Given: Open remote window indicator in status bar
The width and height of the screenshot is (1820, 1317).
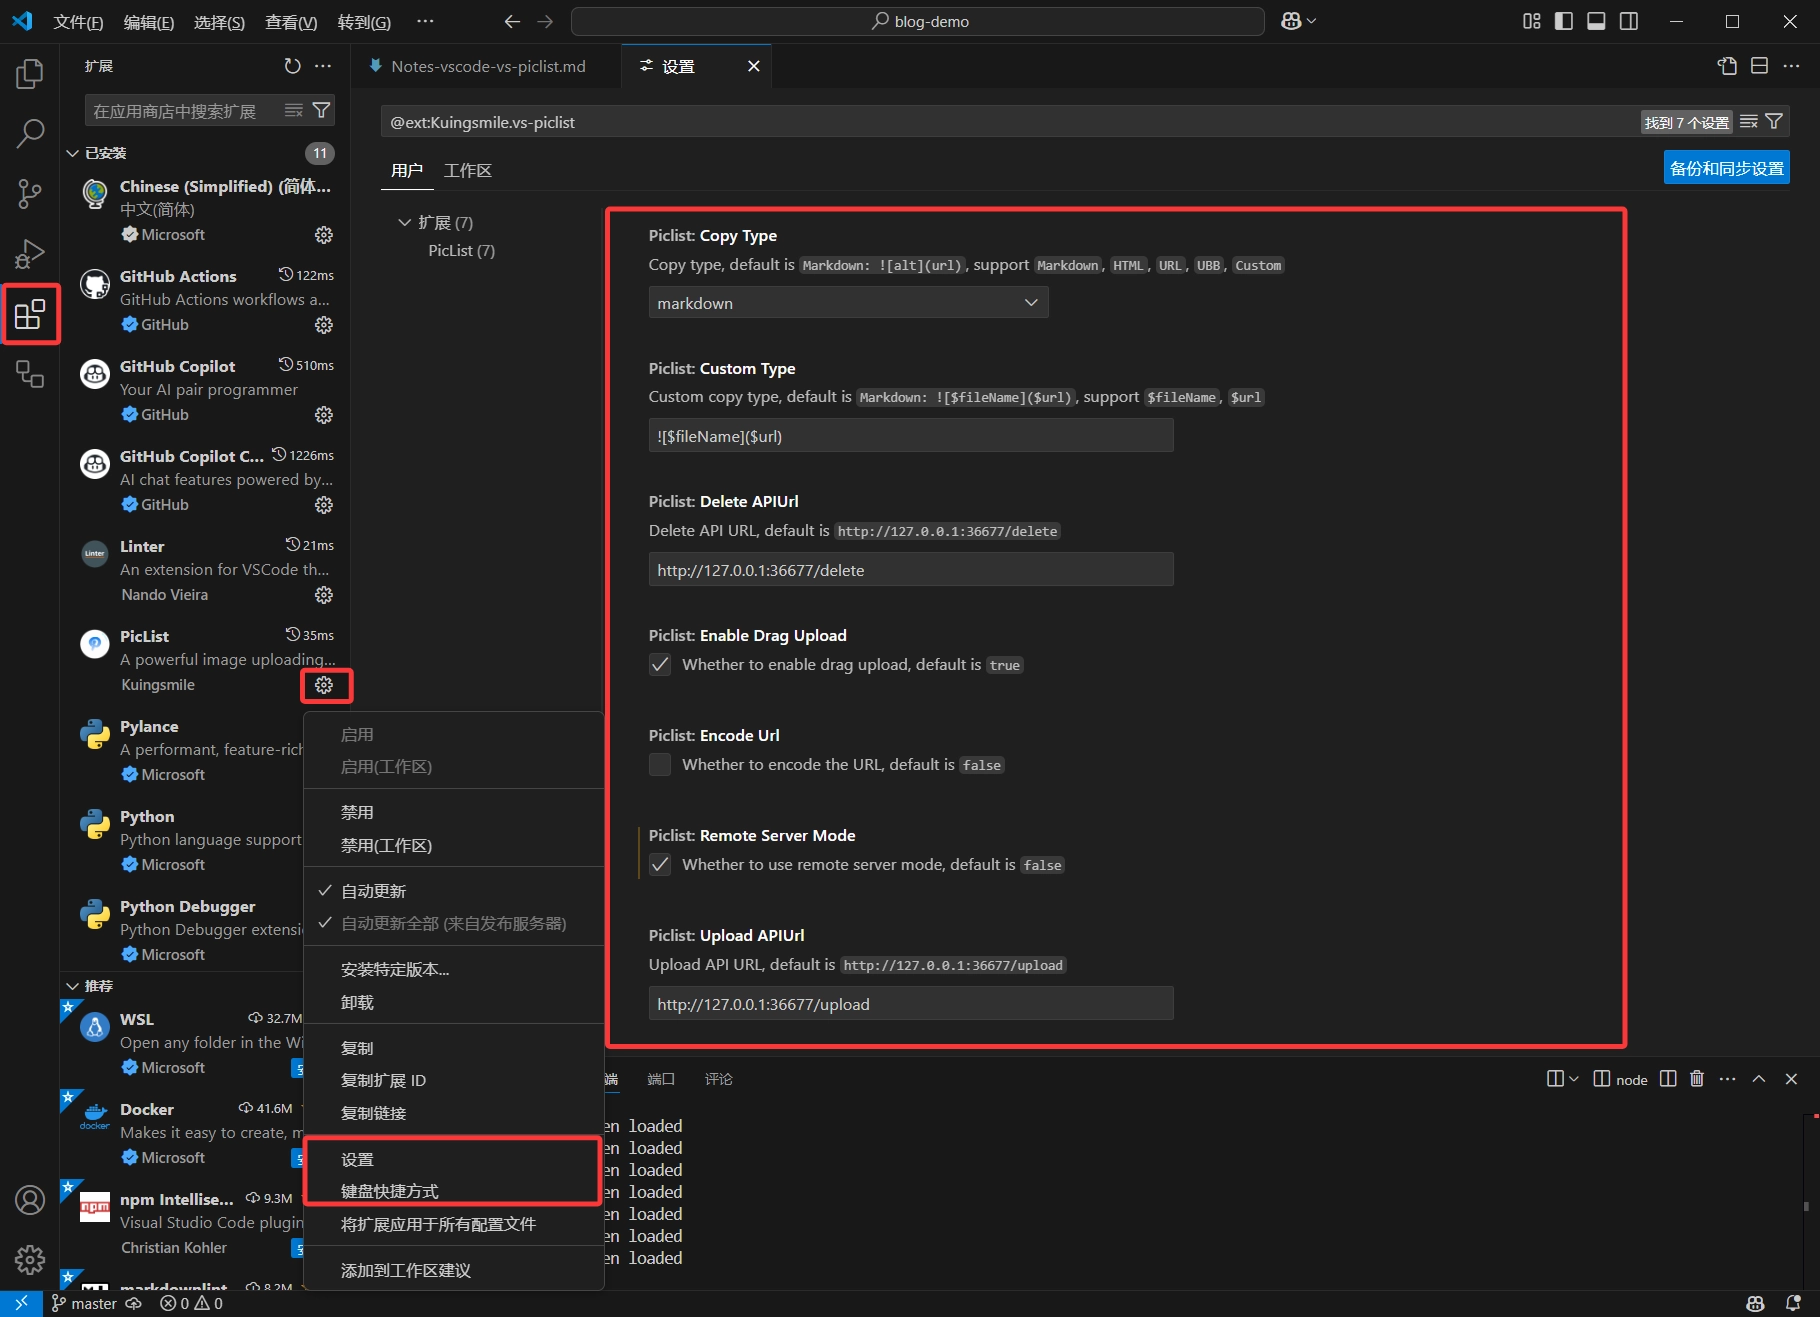Looking at the screenshot, I should pos(21,1304).
